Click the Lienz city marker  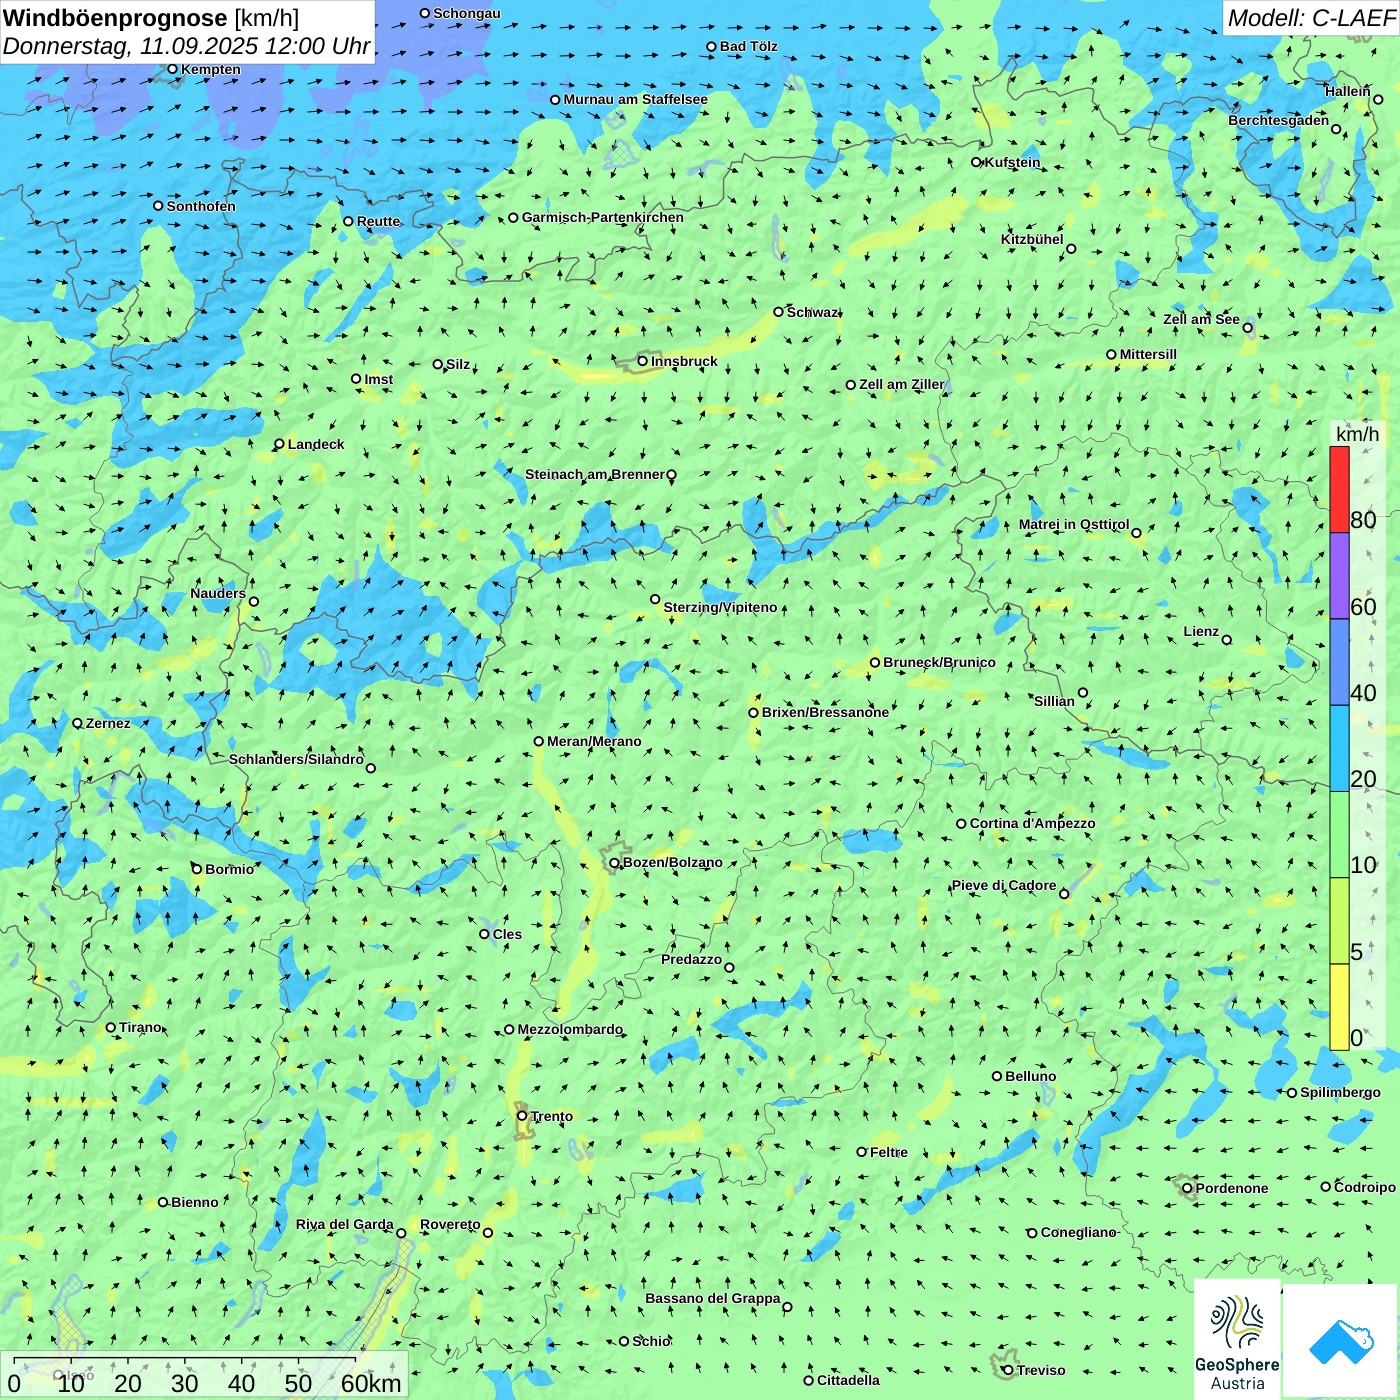1227,640
